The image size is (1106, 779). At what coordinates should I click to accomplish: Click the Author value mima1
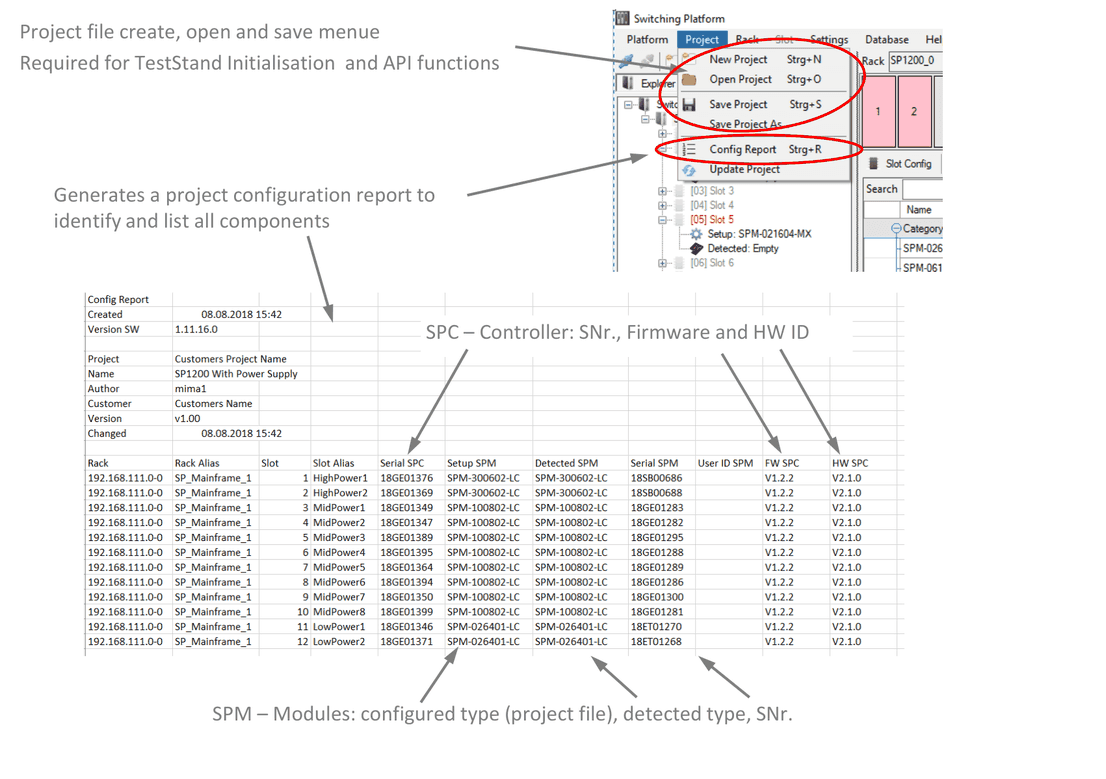(190, 388)
